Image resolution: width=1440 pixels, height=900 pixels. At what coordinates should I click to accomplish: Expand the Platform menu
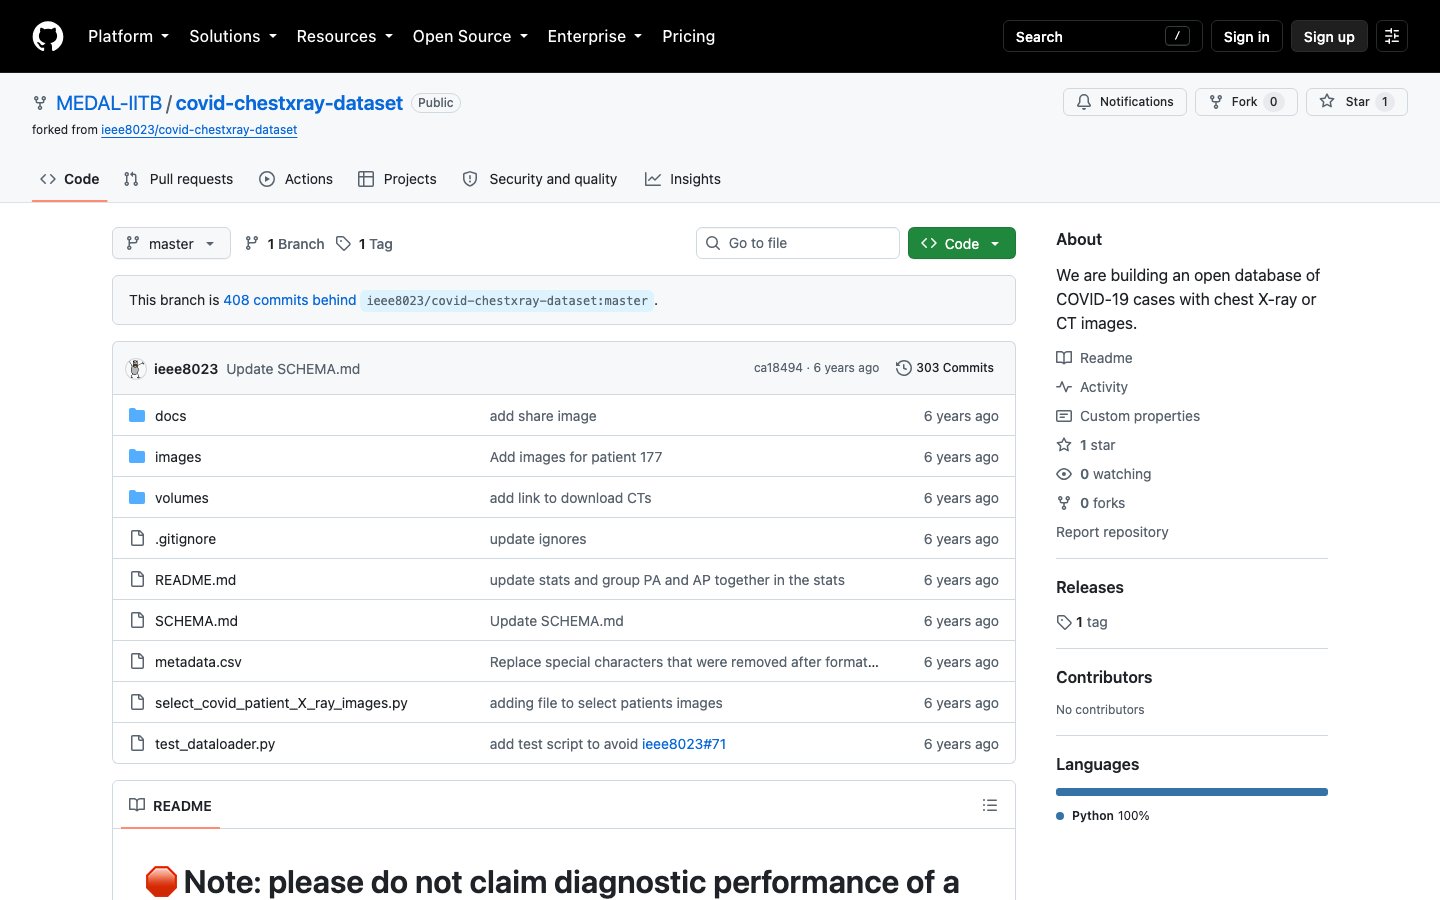coord(128,36)
